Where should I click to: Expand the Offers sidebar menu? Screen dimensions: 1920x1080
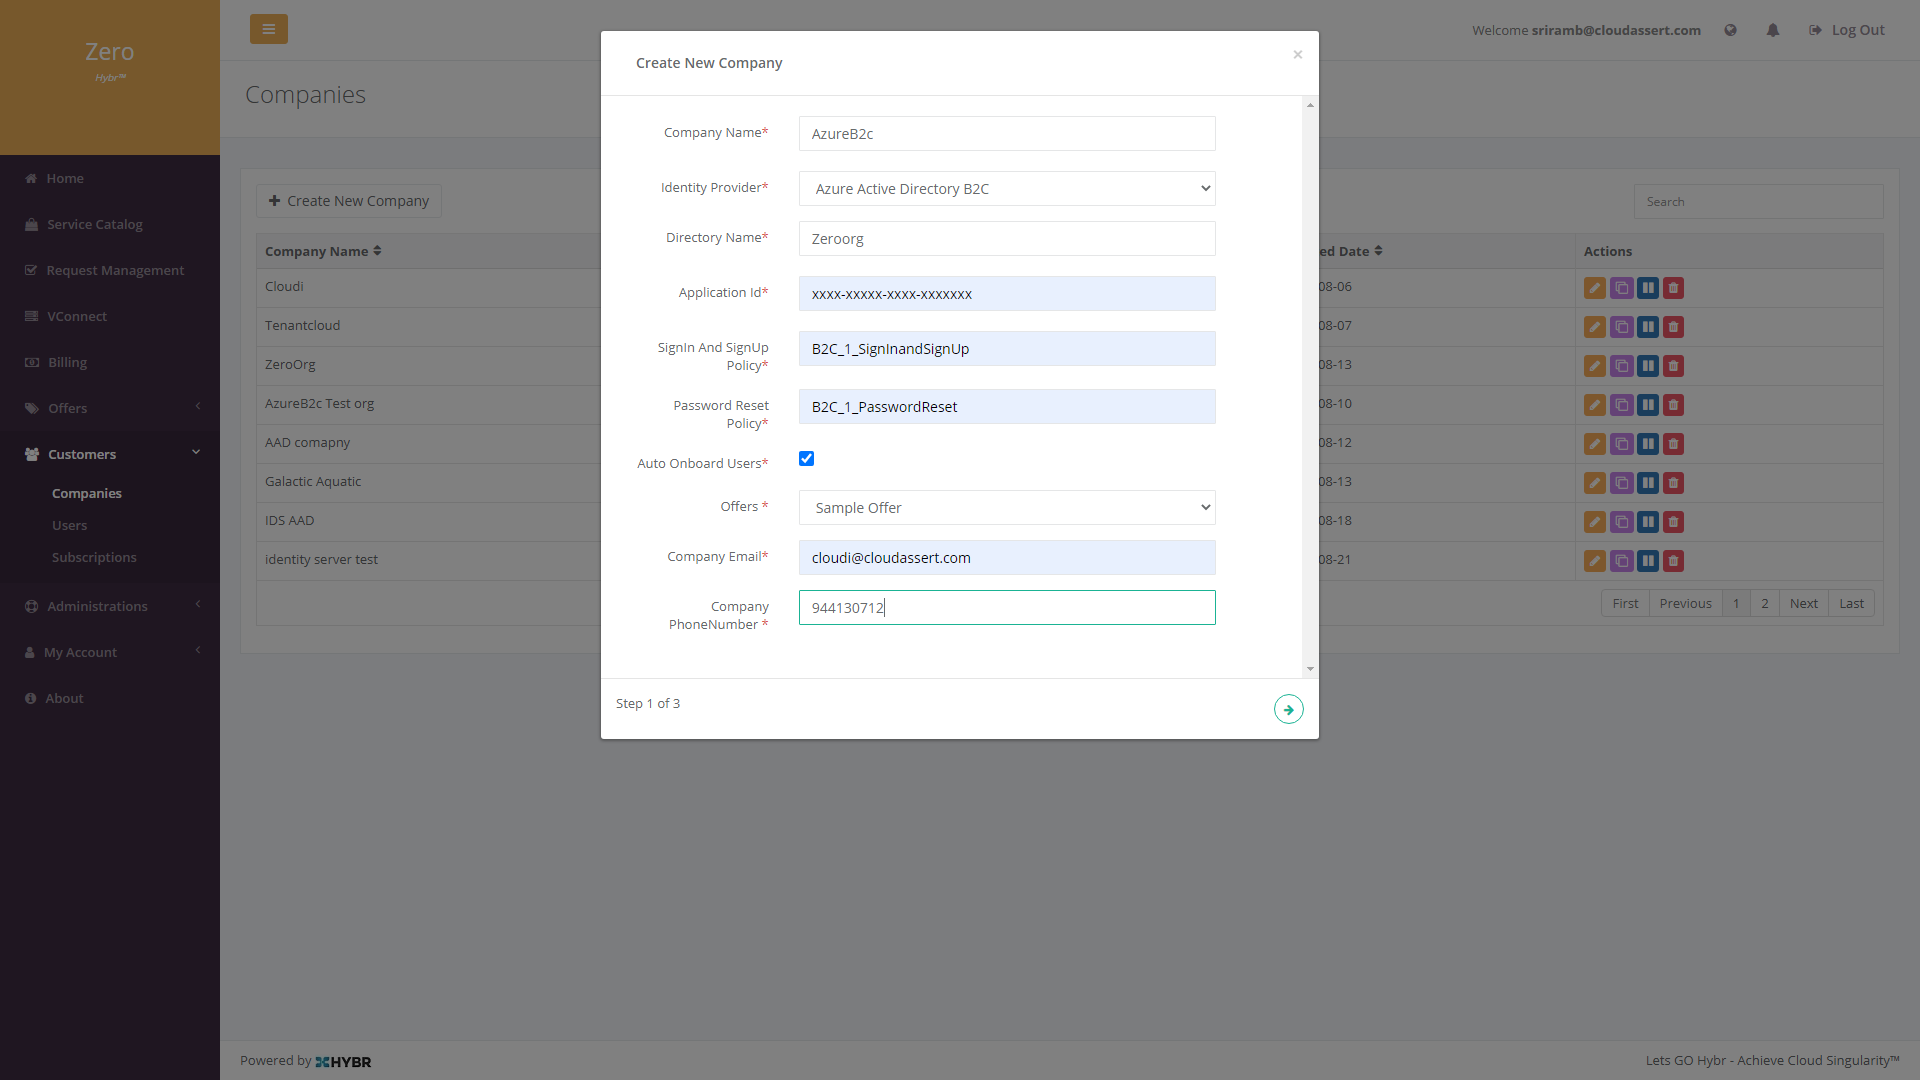pyautogui.click(x=110, y=408)
